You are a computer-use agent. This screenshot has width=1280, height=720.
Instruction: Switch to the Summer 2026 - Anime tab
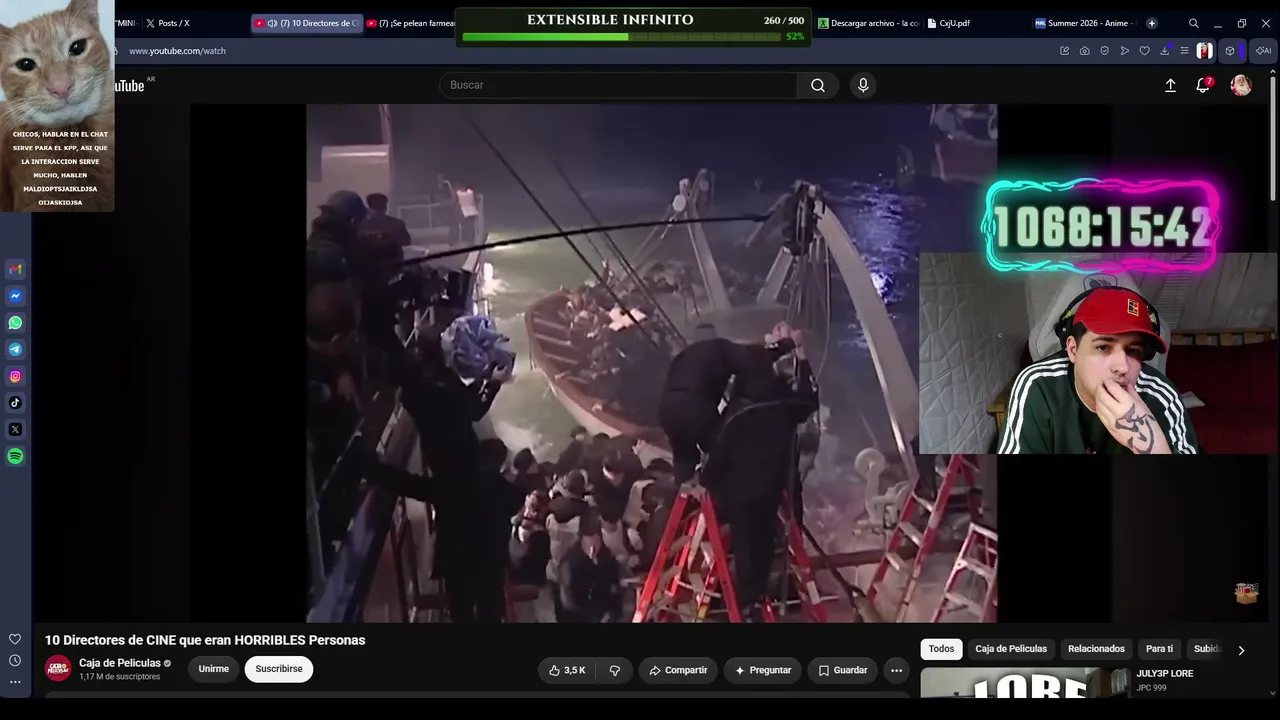coord(1084,23)
